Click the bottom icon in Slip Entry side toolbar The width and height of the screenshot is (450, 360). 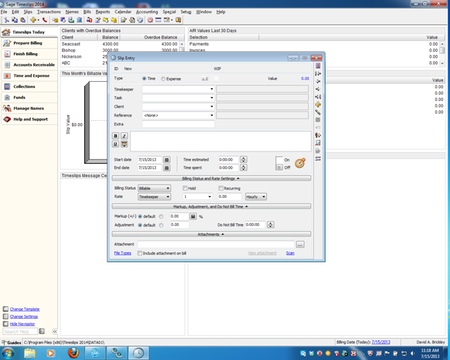pos(318,159)
